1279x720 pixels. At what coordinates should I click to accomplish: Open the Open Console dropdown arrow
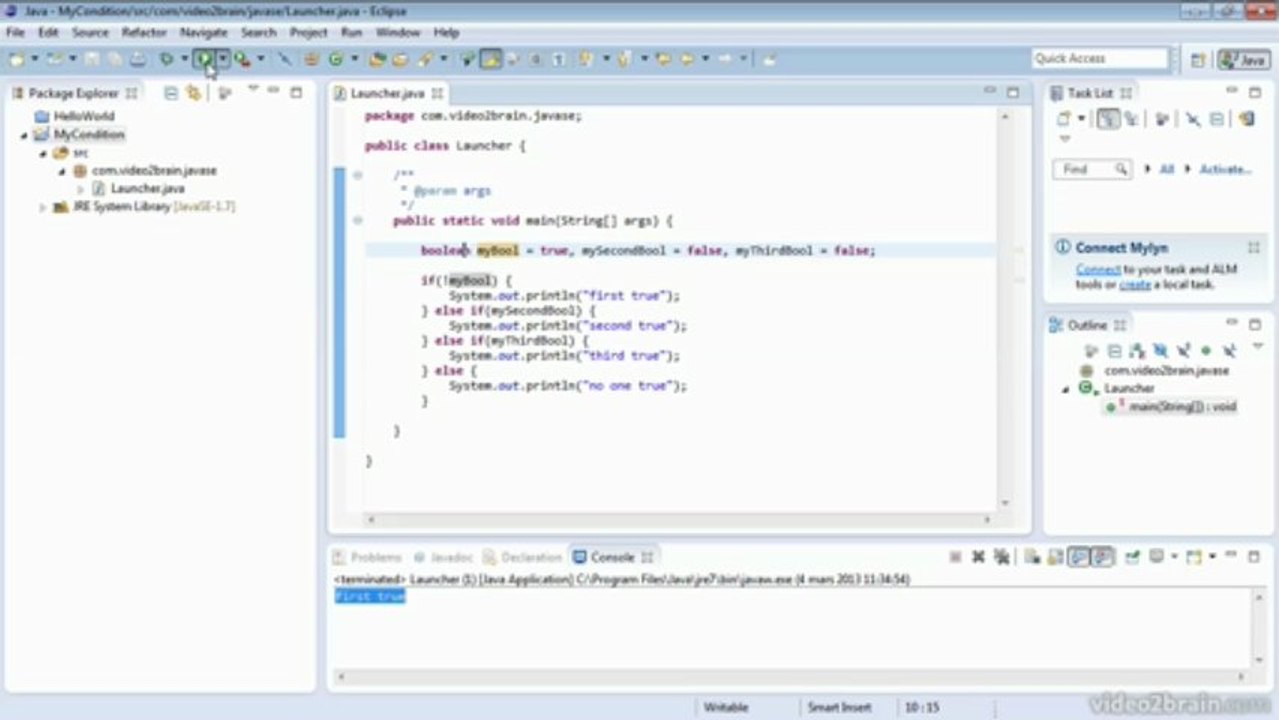click(x=1212, y=557)
